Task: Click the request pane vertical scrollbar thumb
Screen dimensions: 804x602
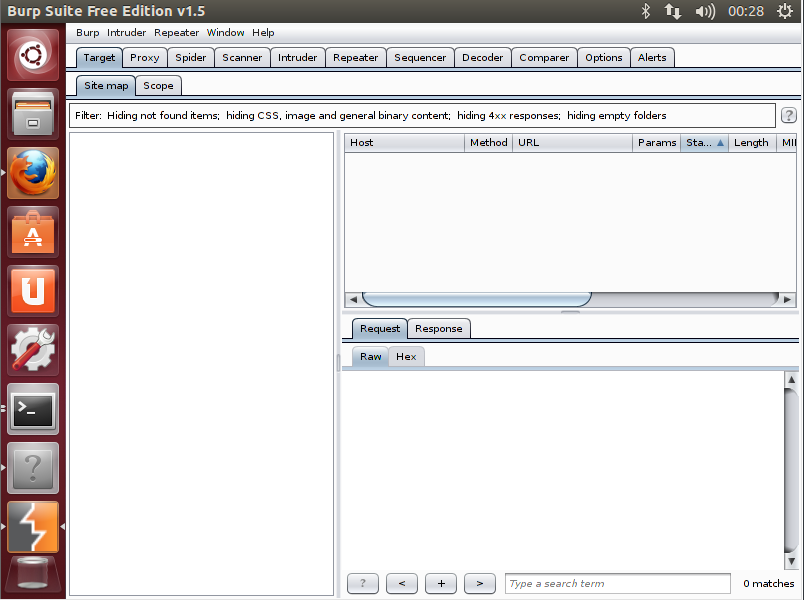Action: tap(791, 471)
